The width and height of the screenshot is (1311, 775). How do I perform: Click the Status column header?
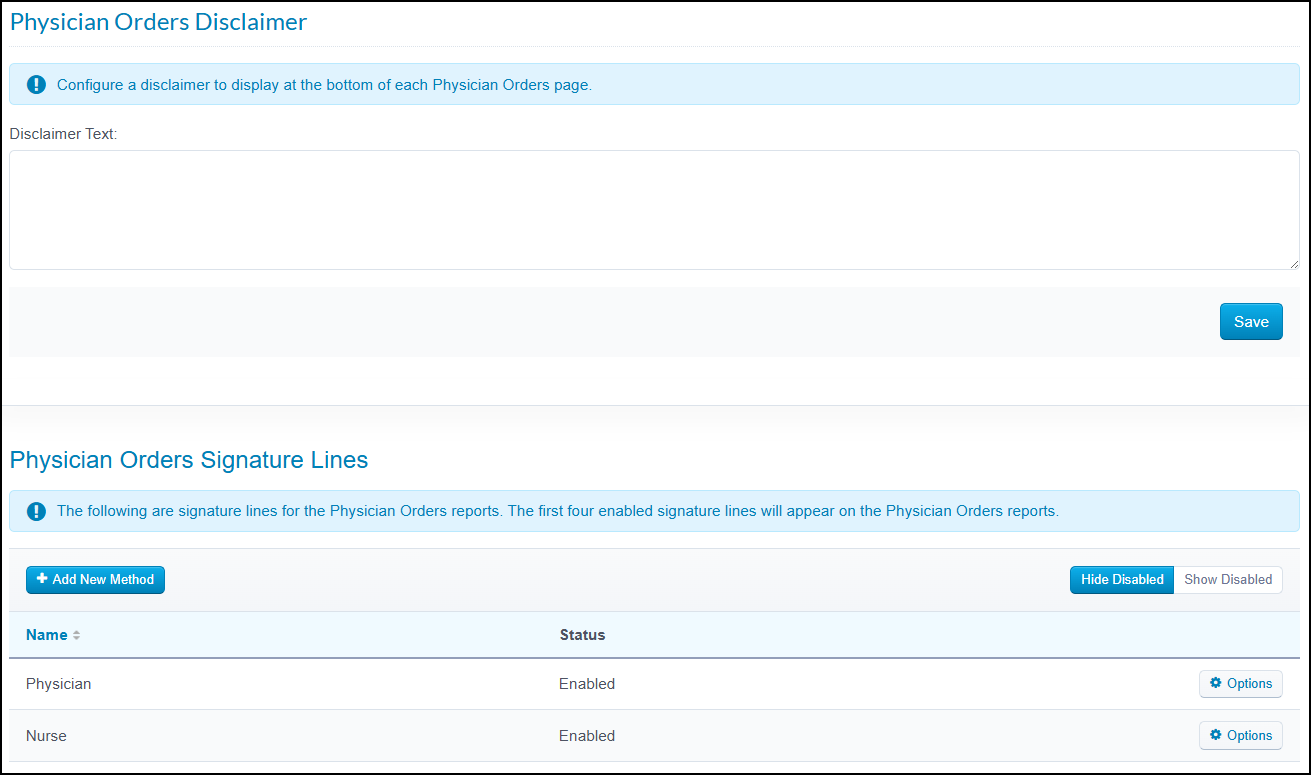pyautogui.click(x=582, y=635)
